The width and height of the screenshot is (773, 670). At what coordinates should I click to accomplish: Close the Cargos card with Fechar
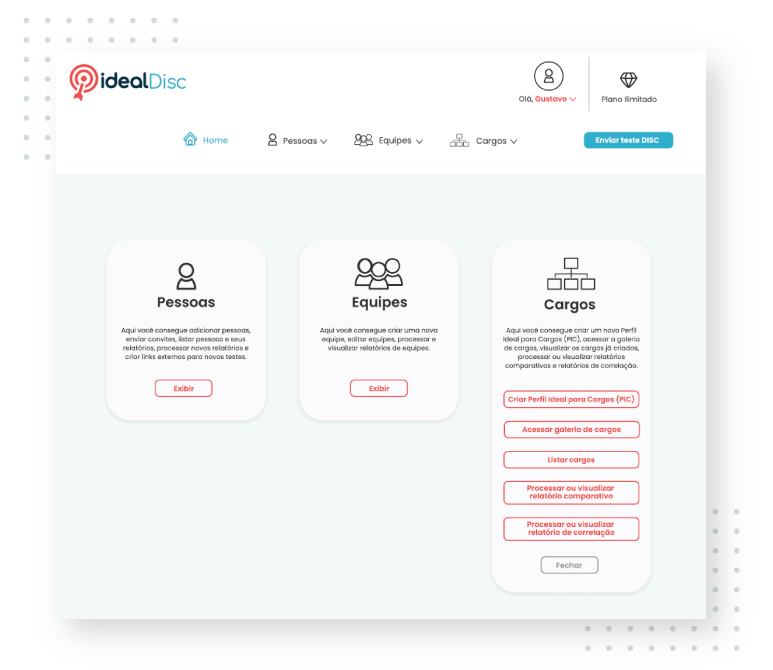pyautogui.click(x=569, y=565)
